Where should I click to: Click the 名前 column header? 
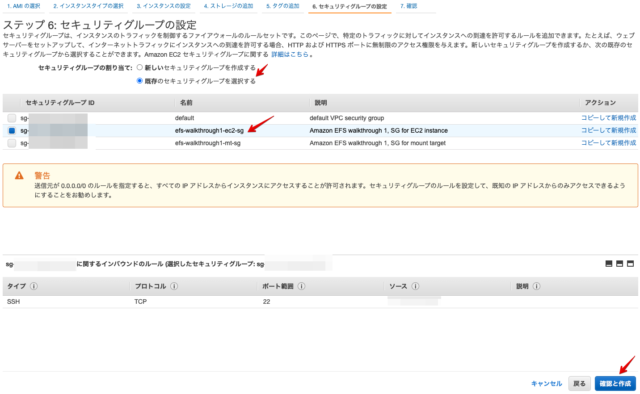point(186,103)
